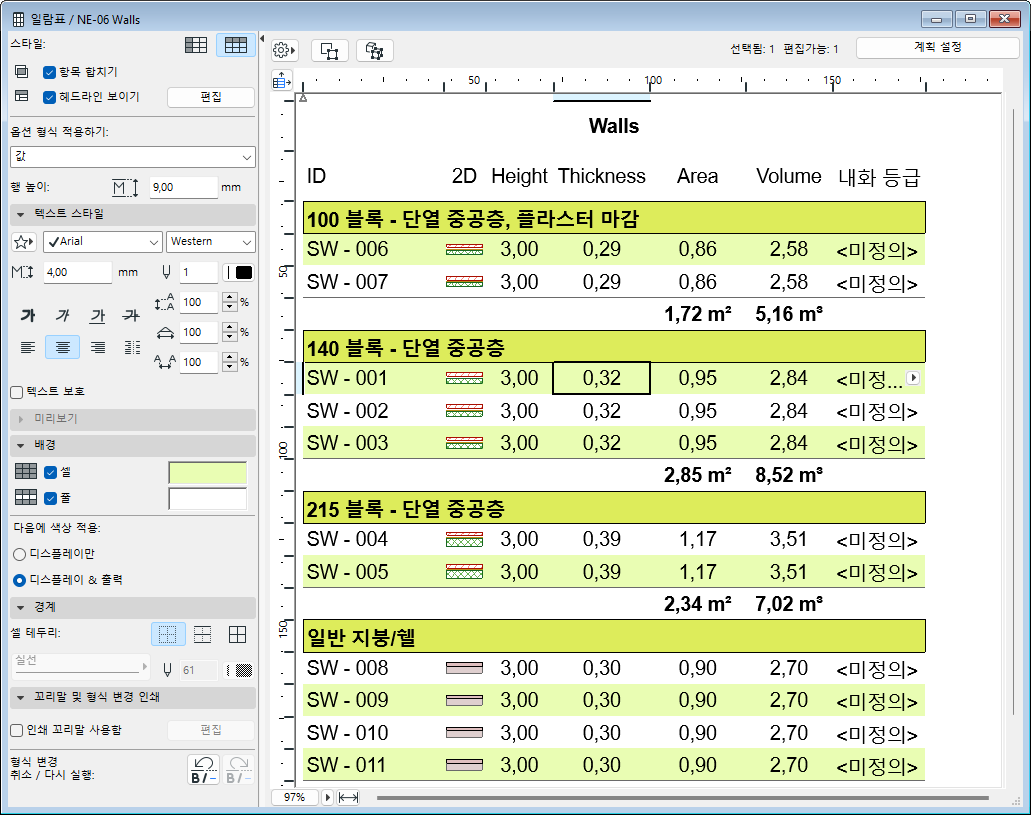
Task: Set justified text alignment
Action: click(x=132, y=347)
